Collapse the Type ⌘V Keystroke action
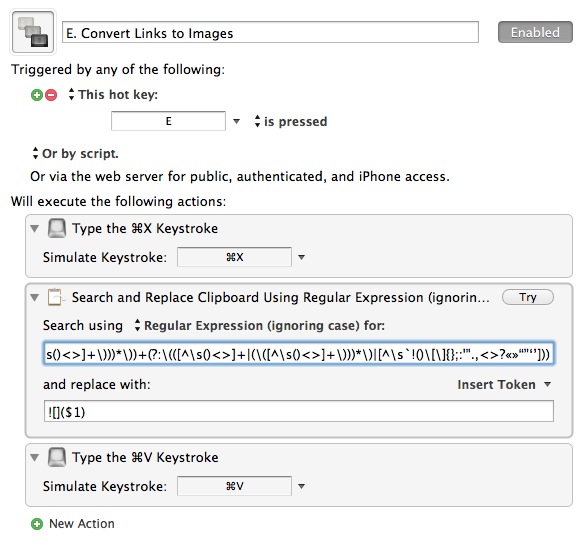The width and height of the screenshot is (586, 548). tap(34, 457)
